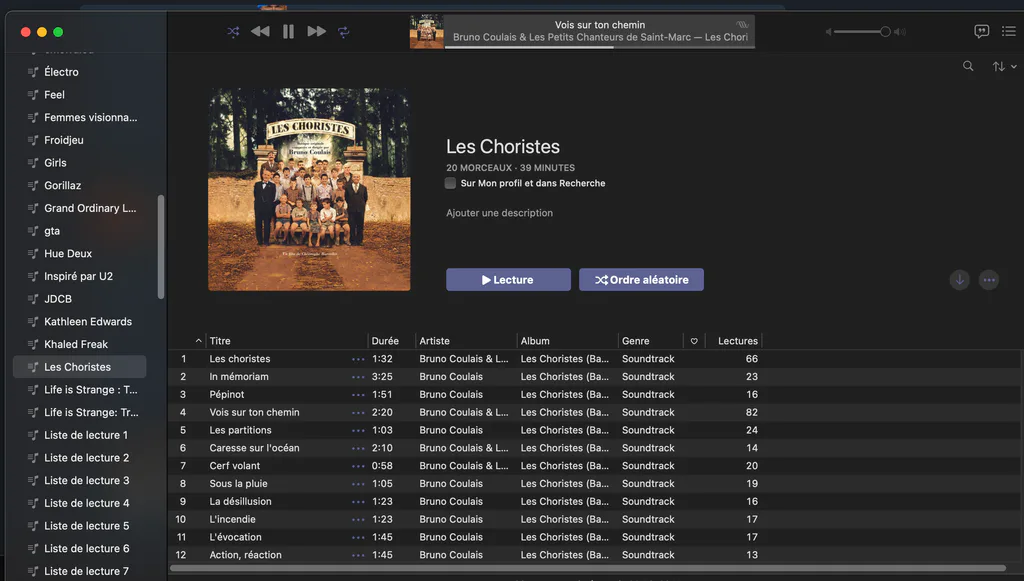Click the Les Choristes album artwork

[310, 189]
